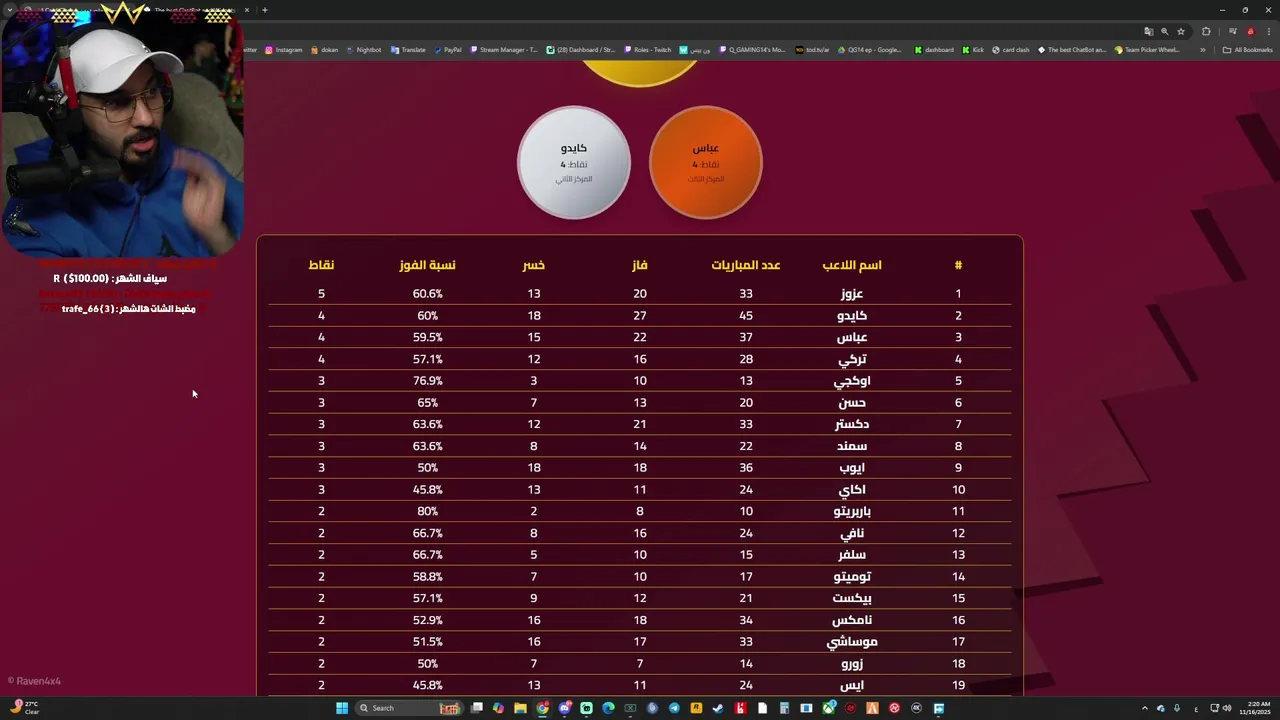Image resolution: width=1280 pixels, height=720 pixels.
Task: Open Steam from the taskbar
Action: pos(718,708)
